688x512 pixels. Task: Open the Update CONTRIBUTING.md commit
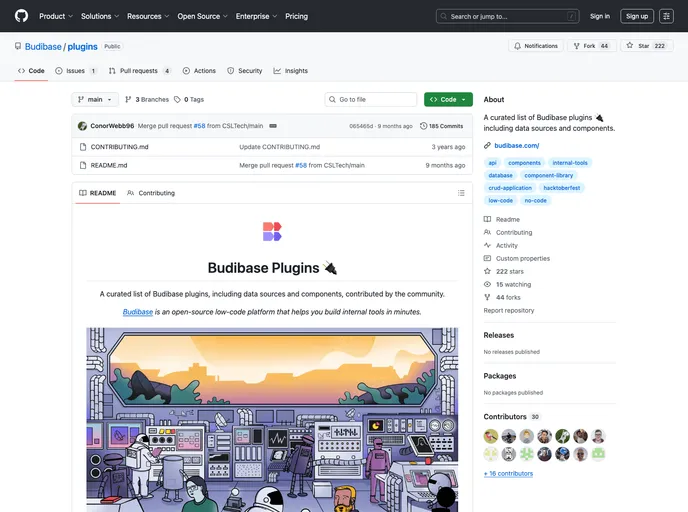pyautogui.click(x=280, y=147)
